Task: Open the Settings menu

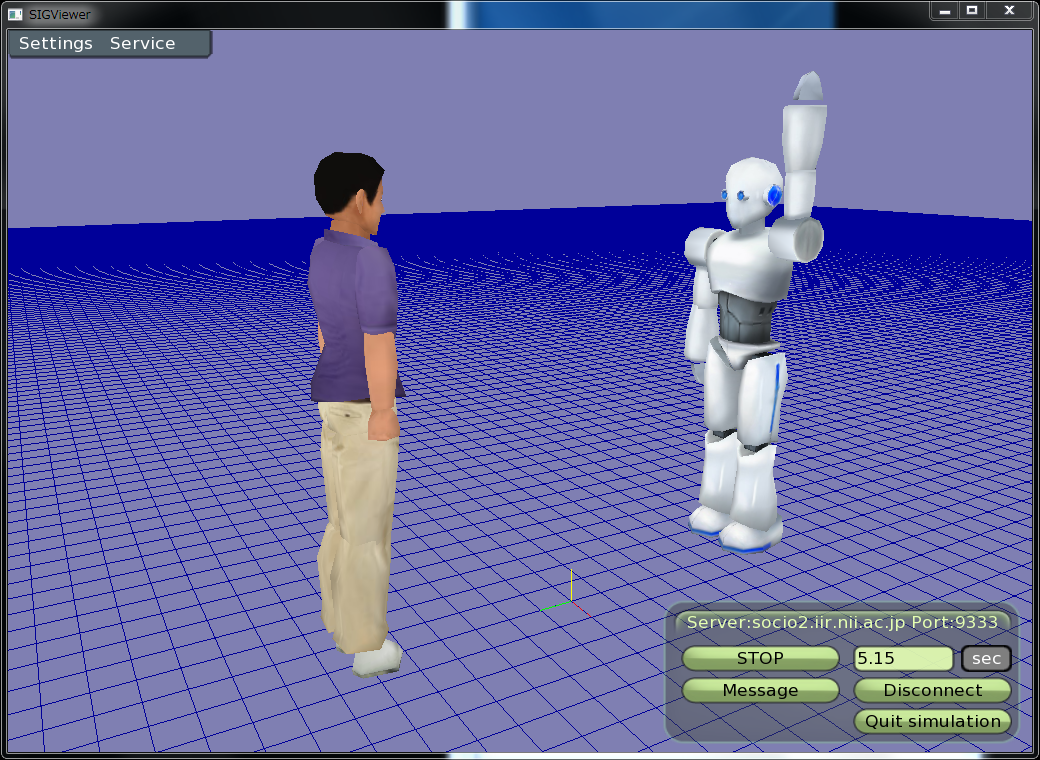Action: pos(55,44)
